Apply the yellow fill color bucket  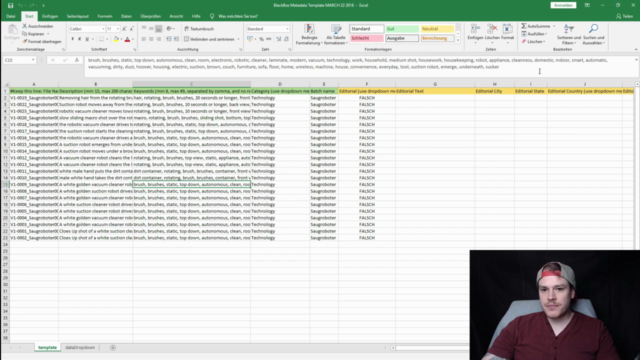[x=116, y=39]
